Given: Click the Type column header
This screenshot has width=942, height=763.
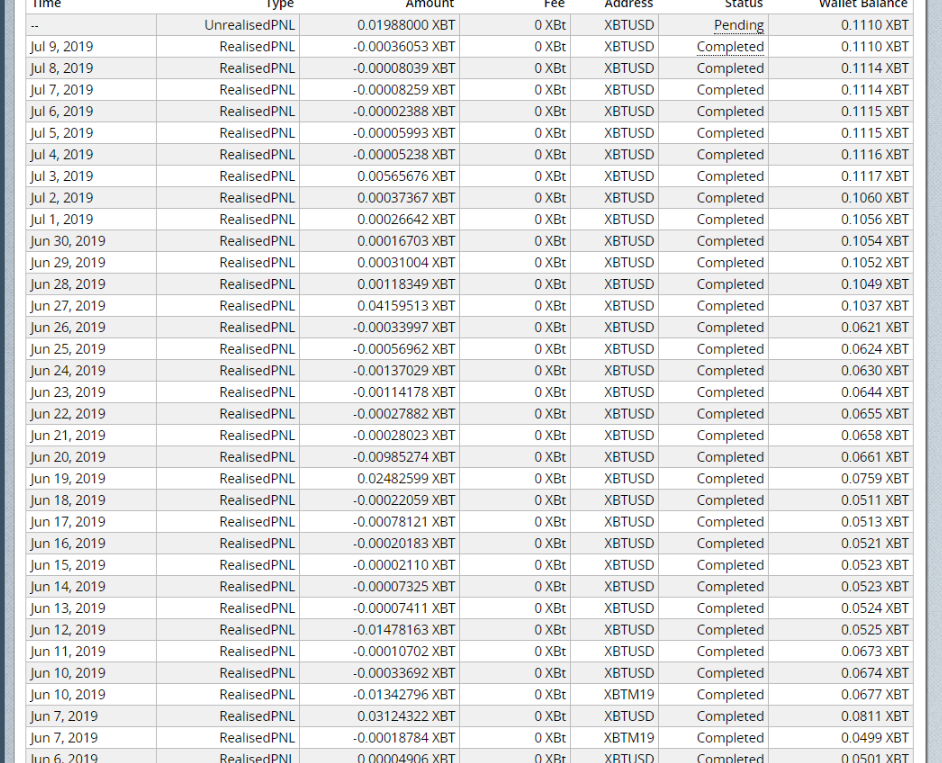Looking at the screenshot, I should [x=279, y=4].
